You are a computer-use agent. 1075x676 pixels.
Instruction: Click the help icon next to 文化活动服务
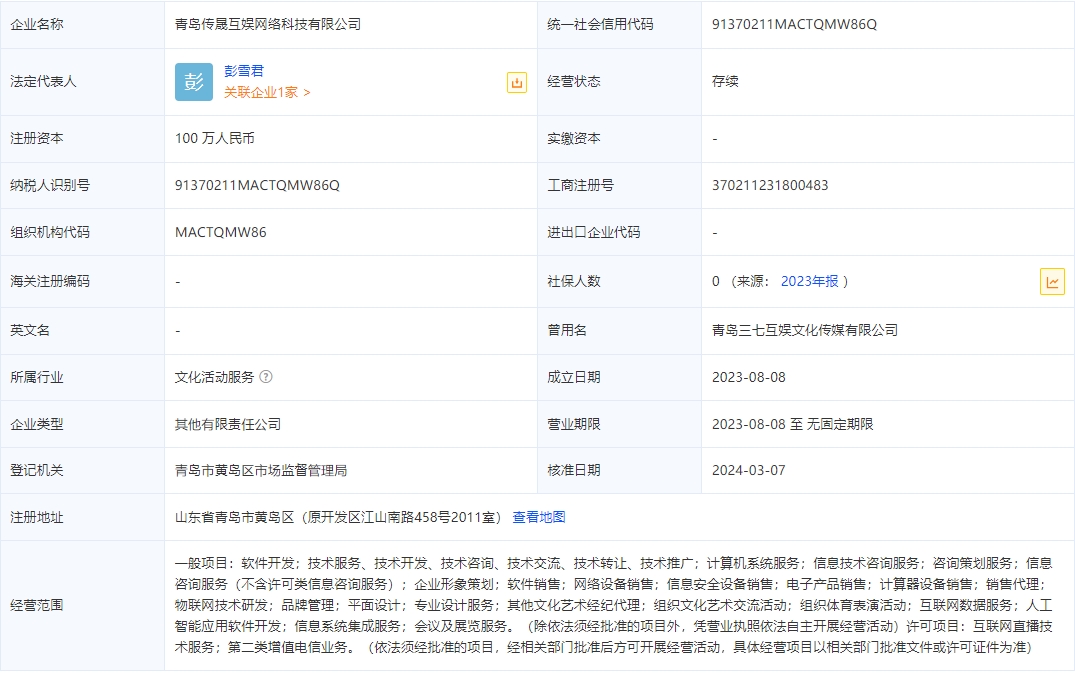(266, 377)
